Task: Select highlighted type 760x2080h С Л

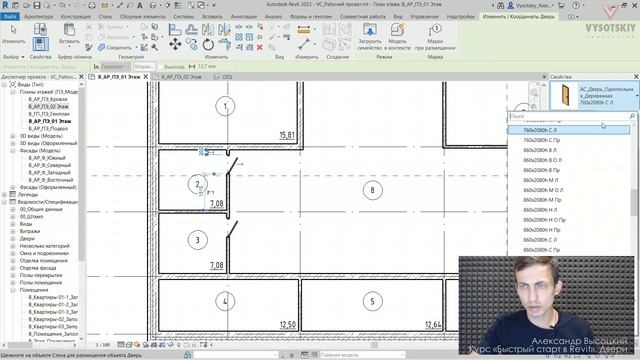Action: (x=569, y=130)
